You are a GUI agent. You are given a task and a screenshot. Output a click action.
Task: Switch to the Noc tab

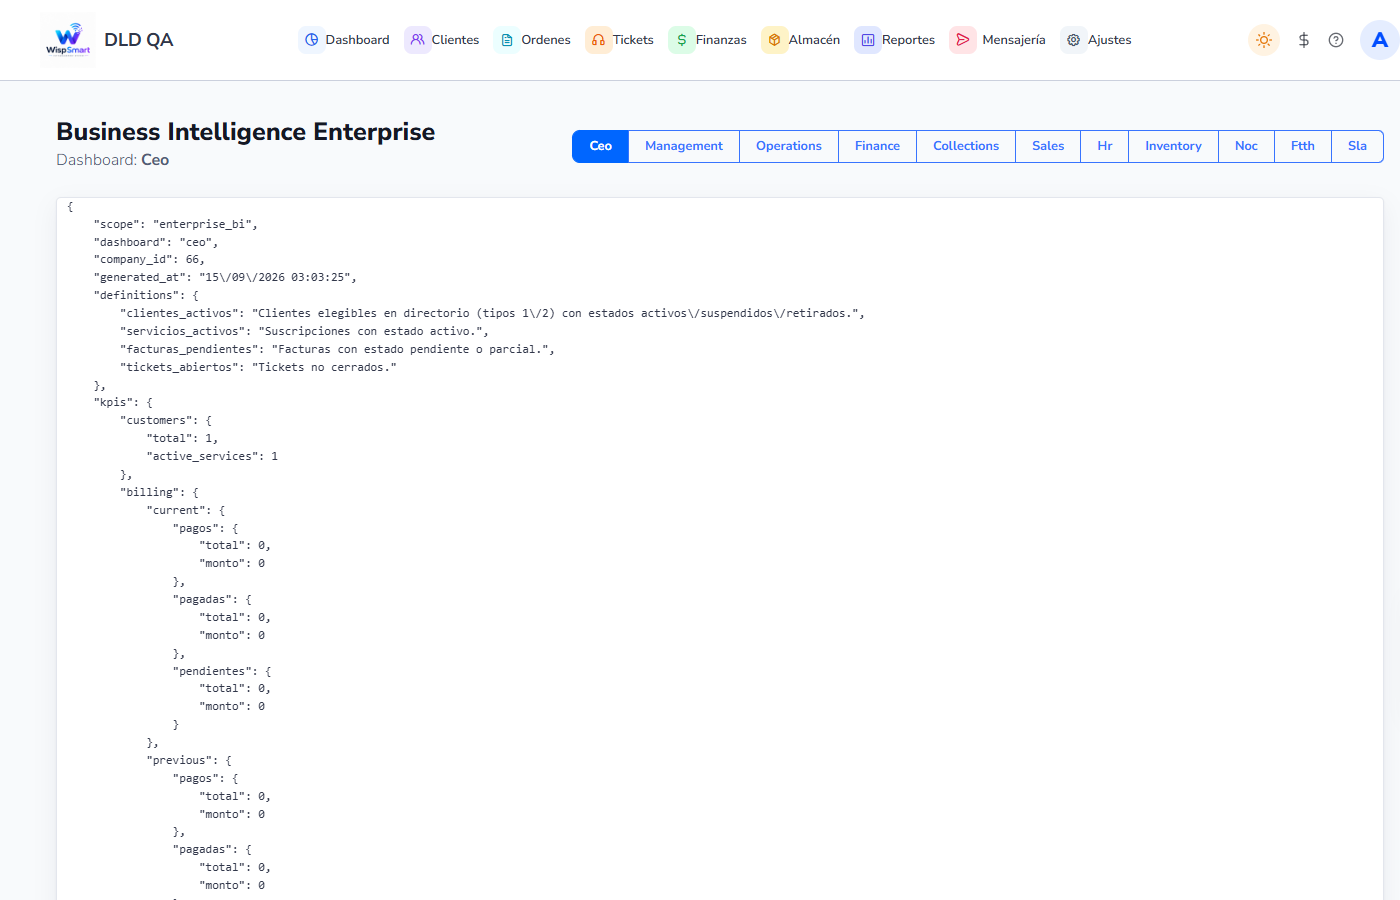pyautogui.click(x=1246, y=146)
